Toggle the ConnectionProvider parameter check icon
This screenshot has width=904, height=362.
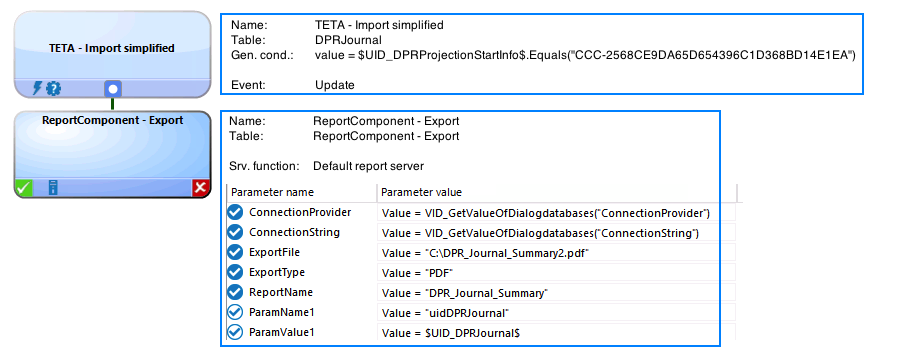point(235,212)
